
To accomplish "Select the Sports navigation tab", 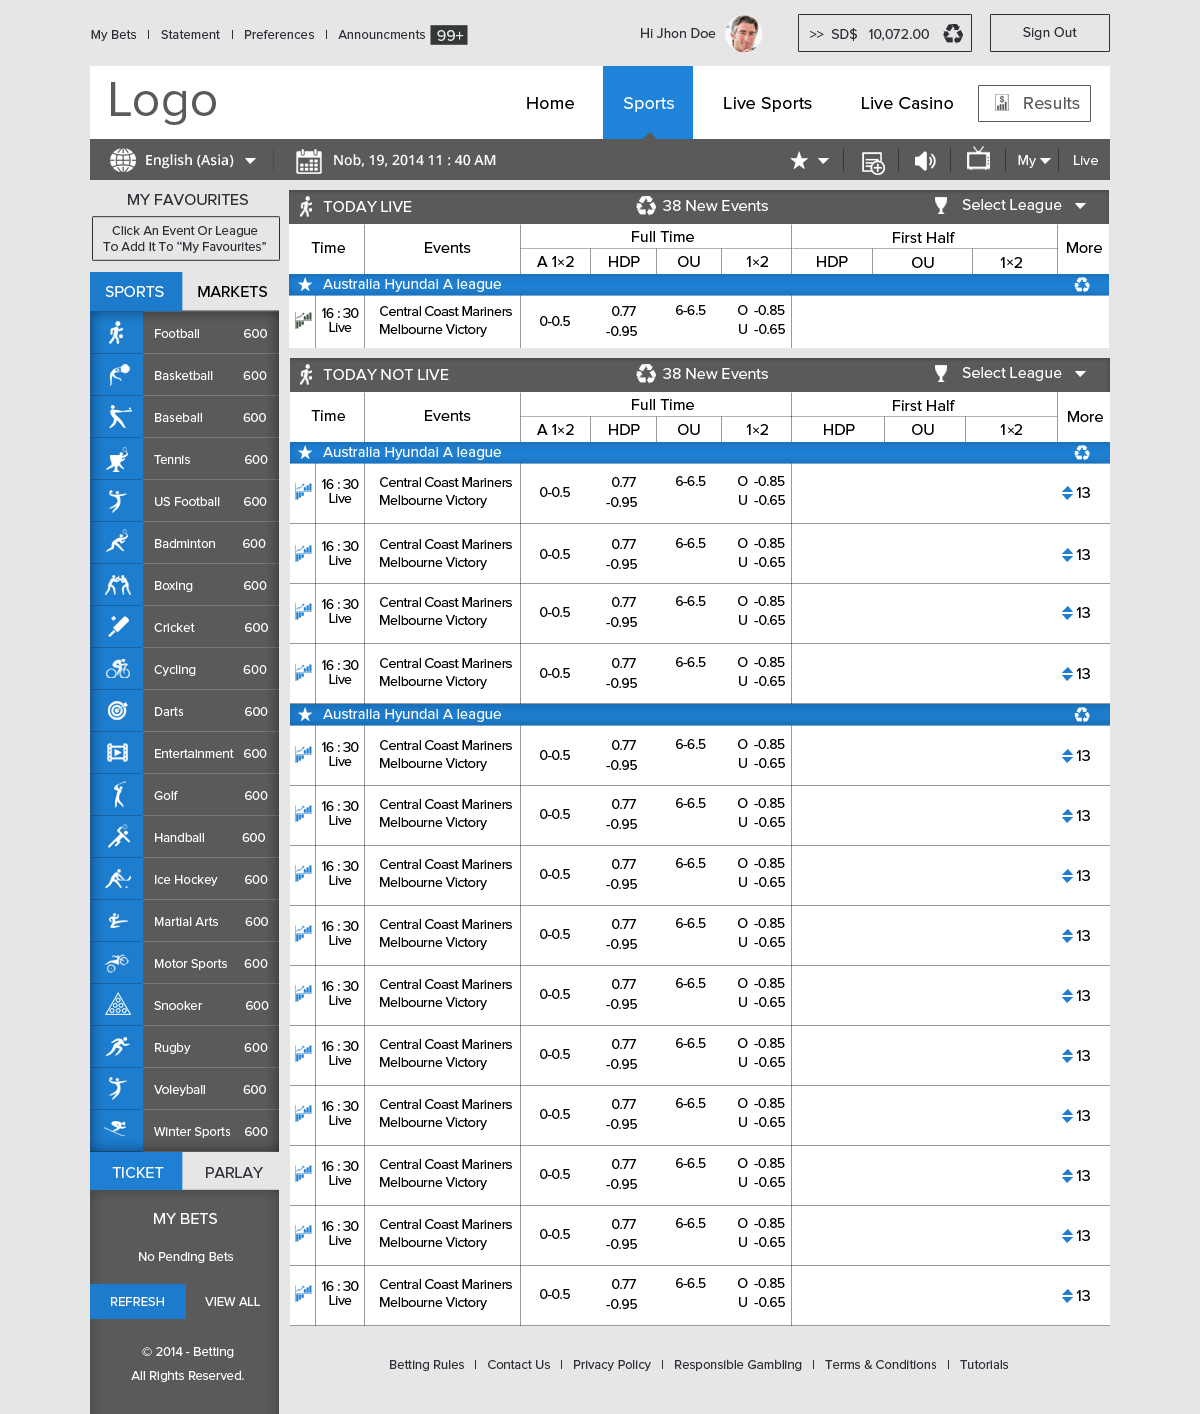I will 648,103.
